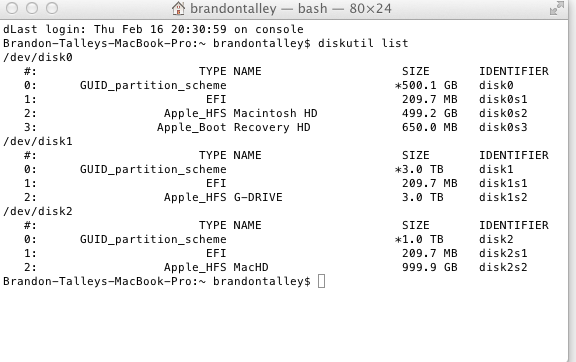Click the window title text 'brandontalley — bash'
576x362 pixels.
click(x=259, y=8)
